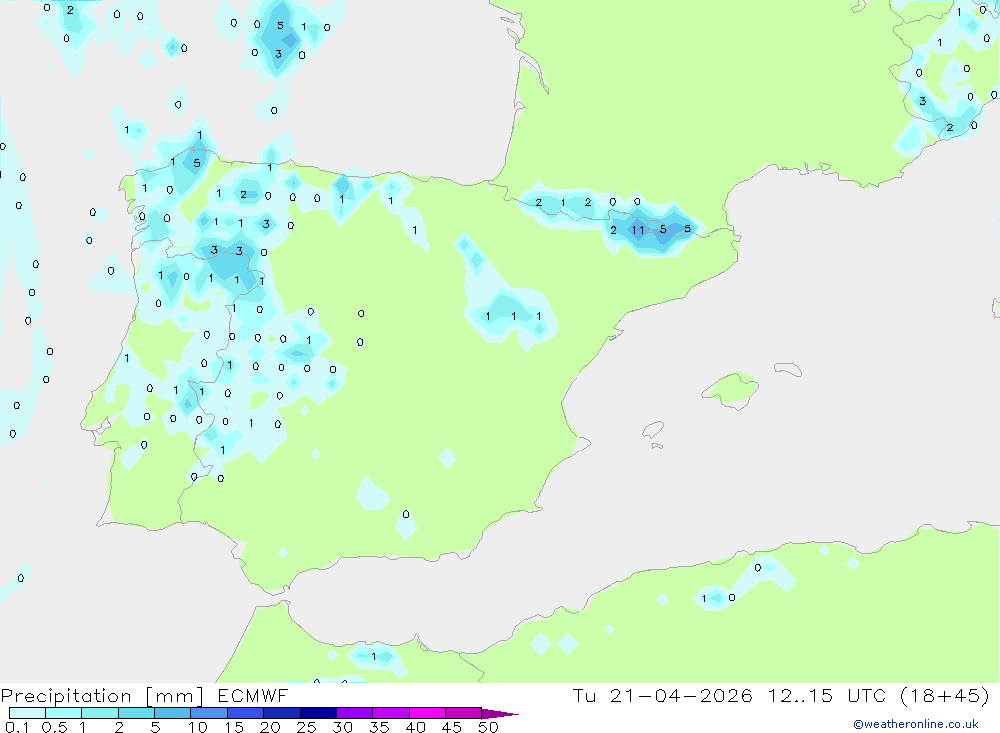
Task: Click the "40" legend scale label
Action: pos(416,727)
